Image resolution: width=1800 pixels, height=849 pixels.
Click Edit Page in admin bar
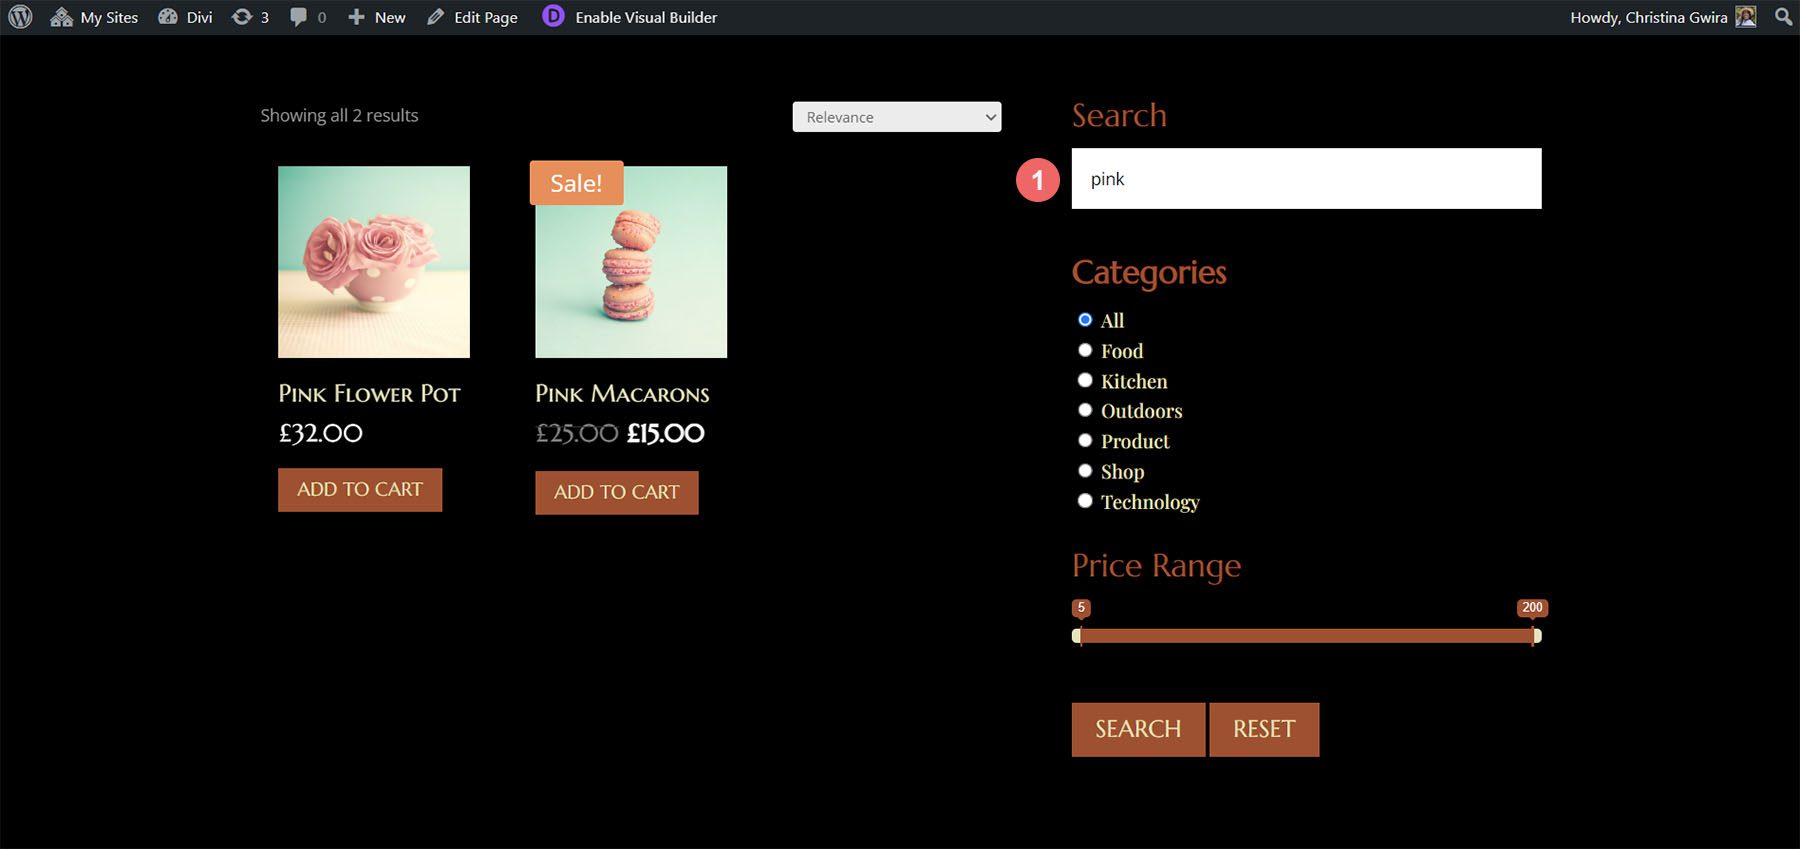472,17
